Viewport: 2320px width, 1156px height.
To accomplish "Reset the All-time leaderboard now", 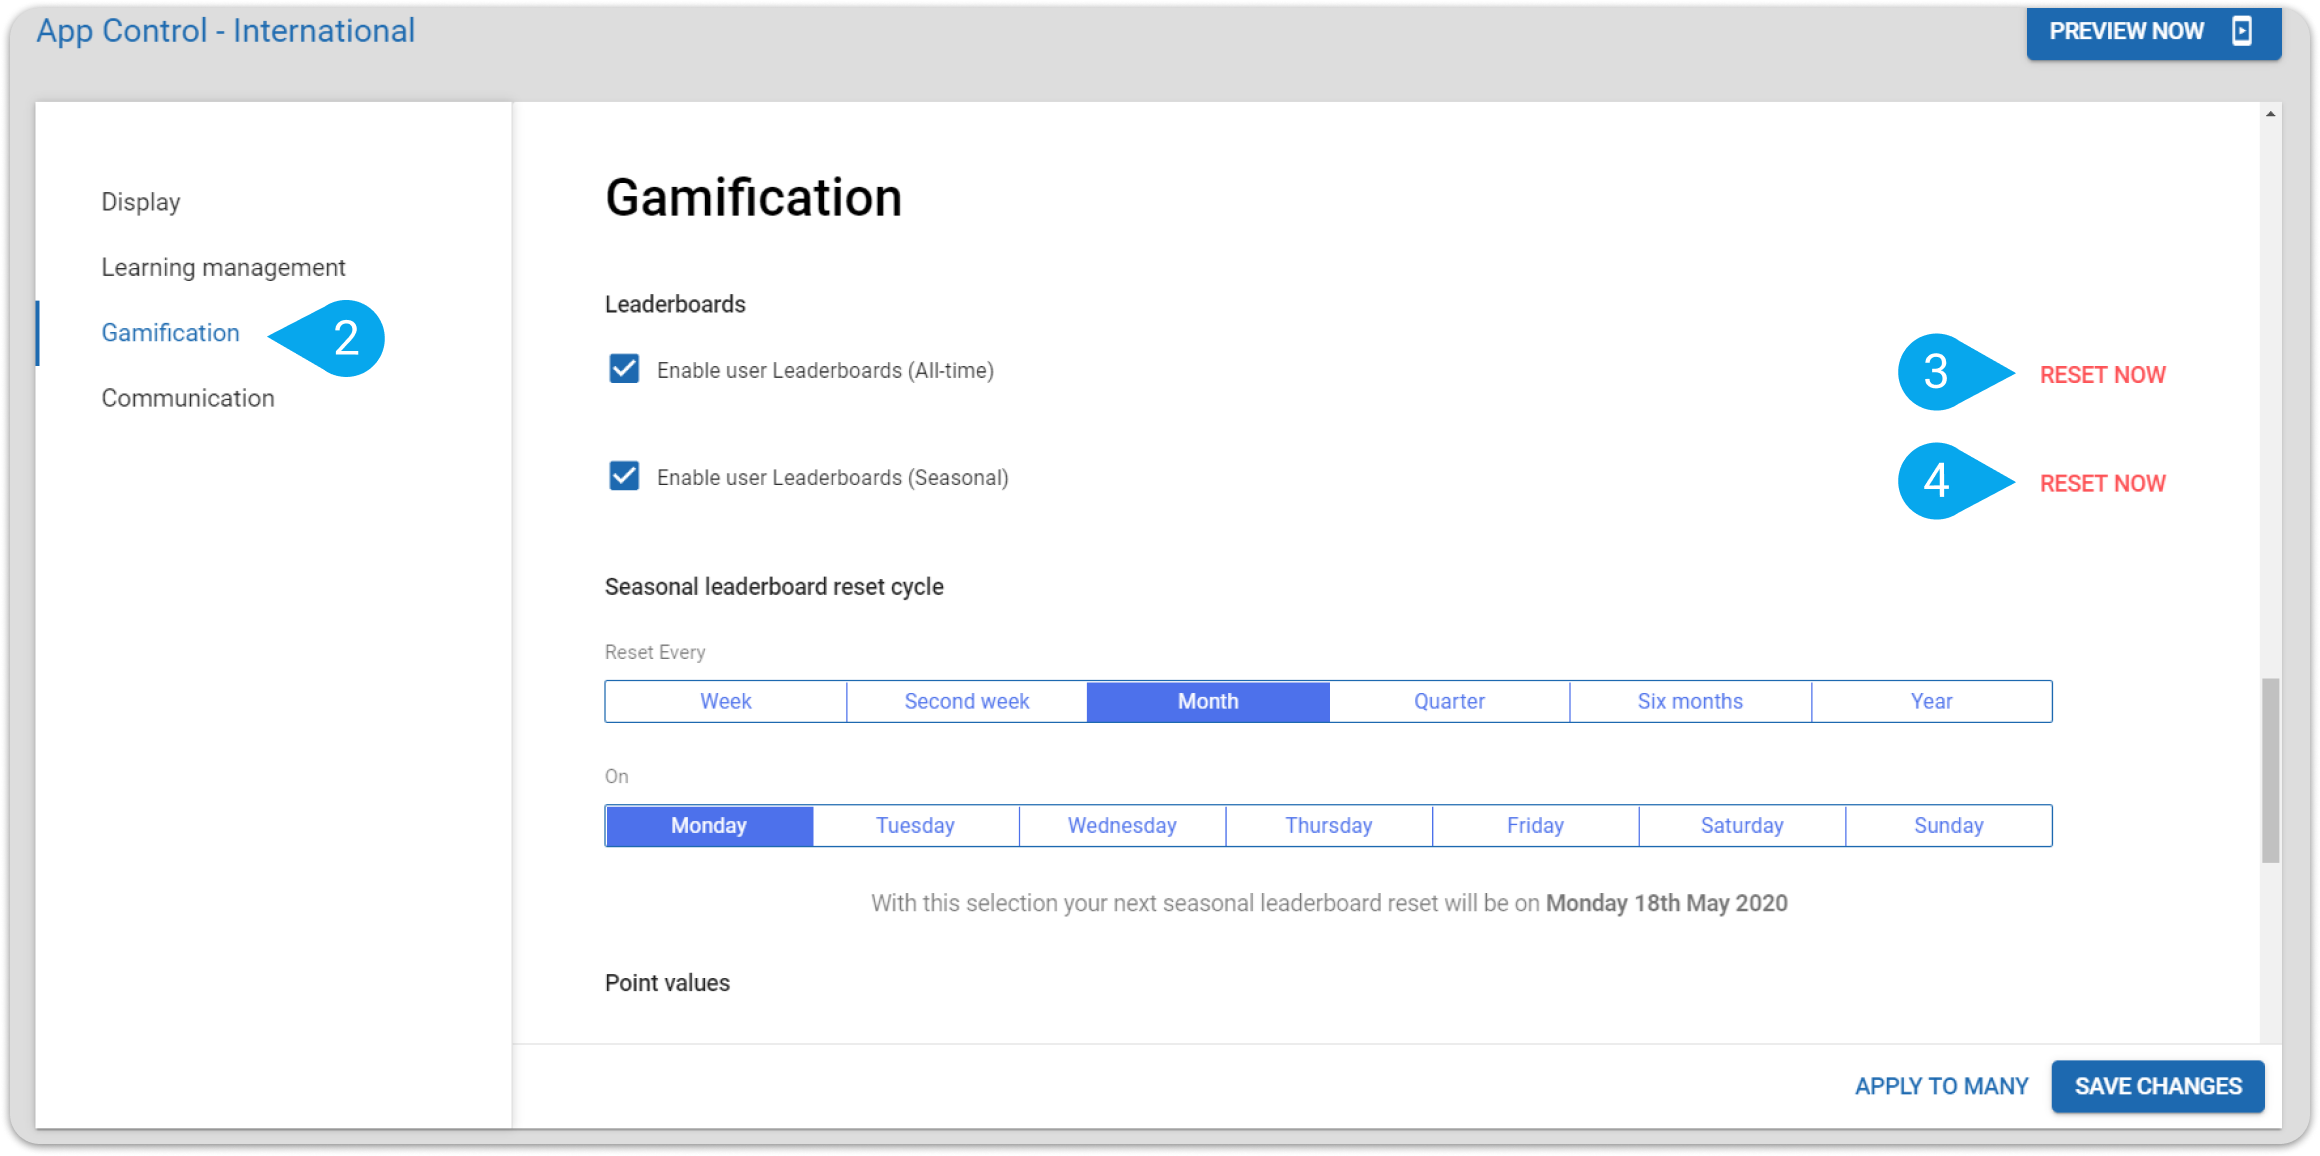I will (2102, 375).
